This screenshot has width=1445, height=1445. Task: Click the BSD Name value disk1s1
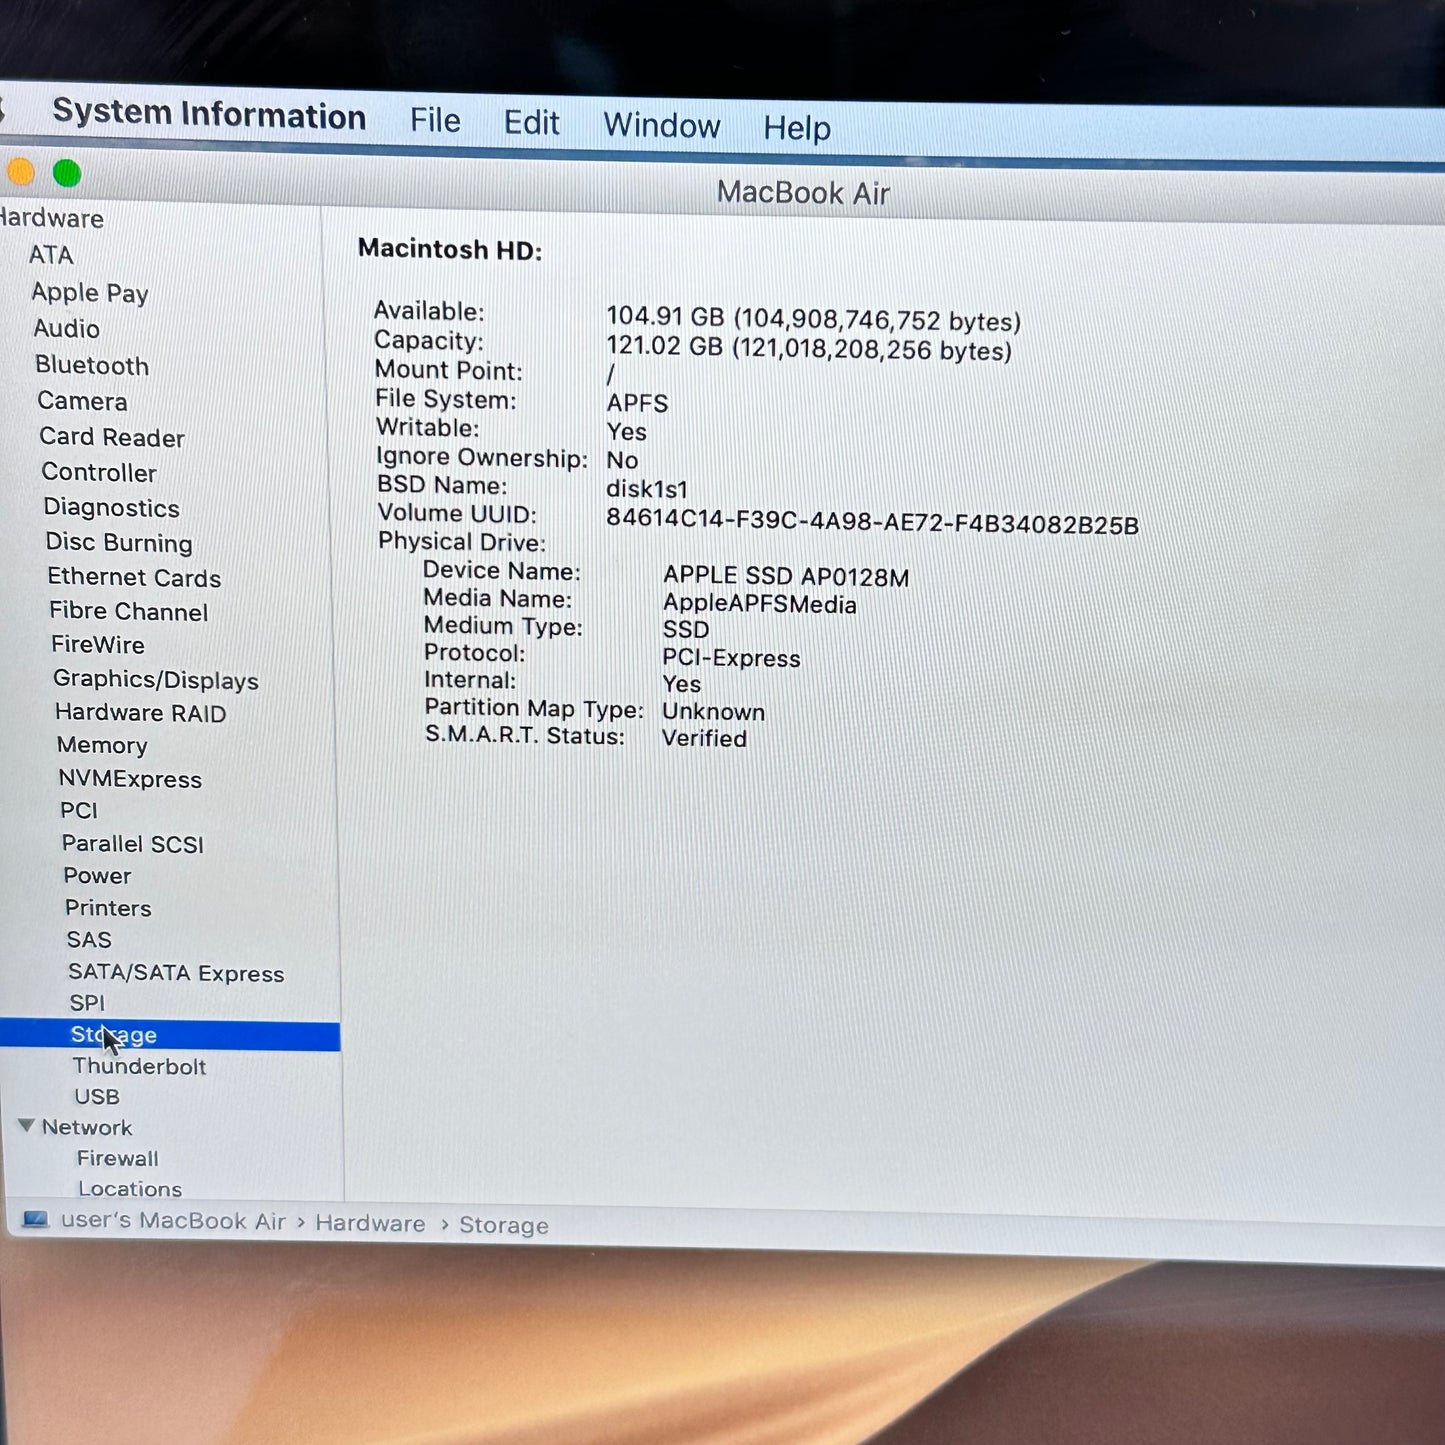[x=647, y=488]
